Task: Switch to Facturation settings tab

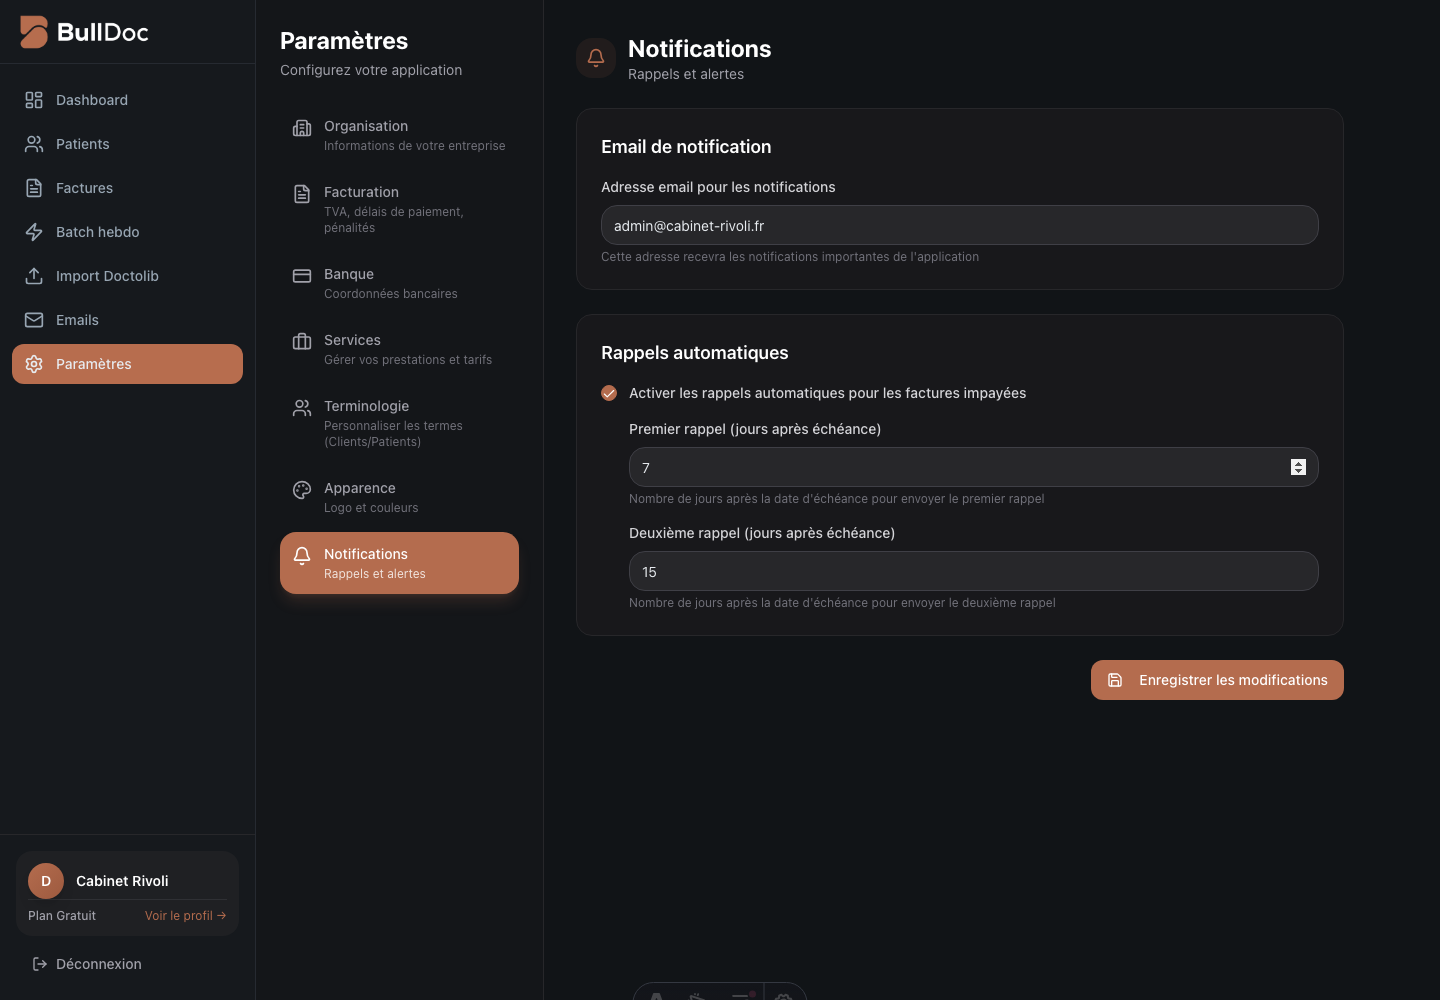Action: [399, 209]
